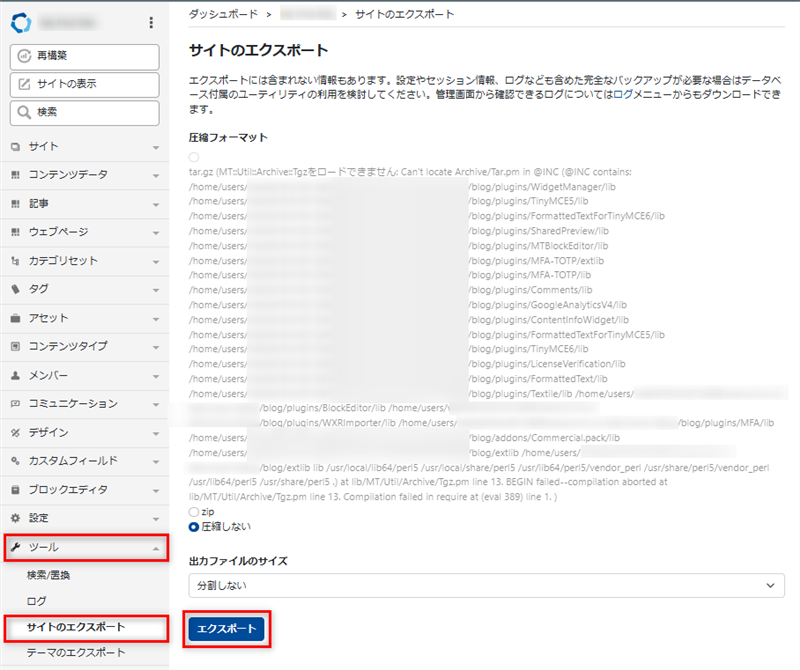
Task: Click the briefcase icon beside アセット
Action: click(15, 318)
